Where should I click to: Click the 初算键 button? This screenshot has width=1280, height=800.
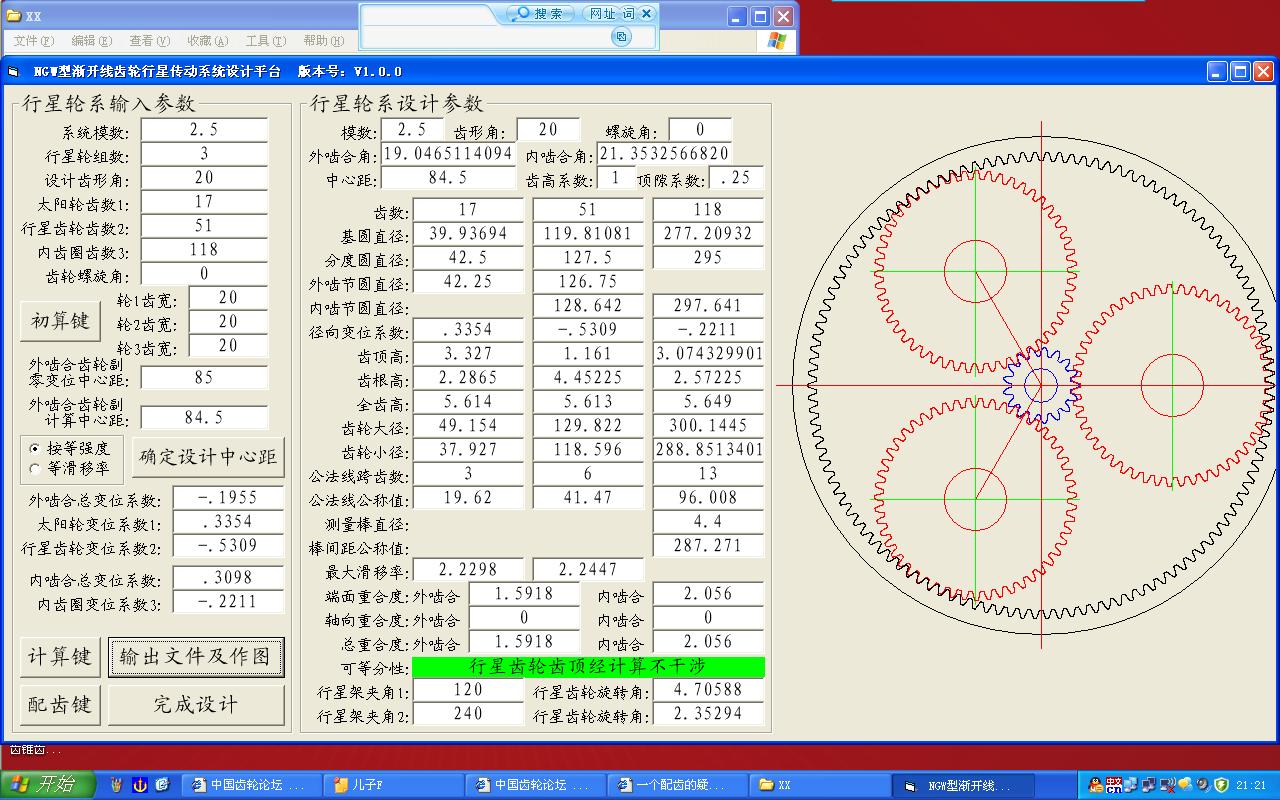(60, 321)
